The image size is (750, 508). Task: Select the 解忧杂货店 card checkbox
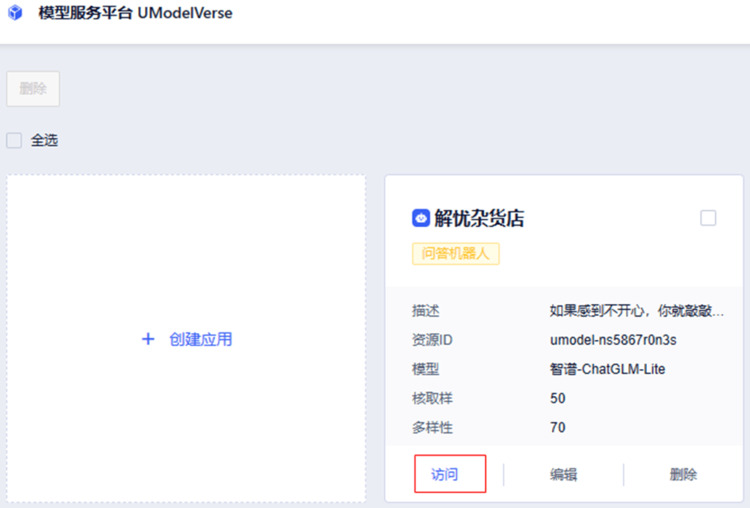(x=708, y=218)
